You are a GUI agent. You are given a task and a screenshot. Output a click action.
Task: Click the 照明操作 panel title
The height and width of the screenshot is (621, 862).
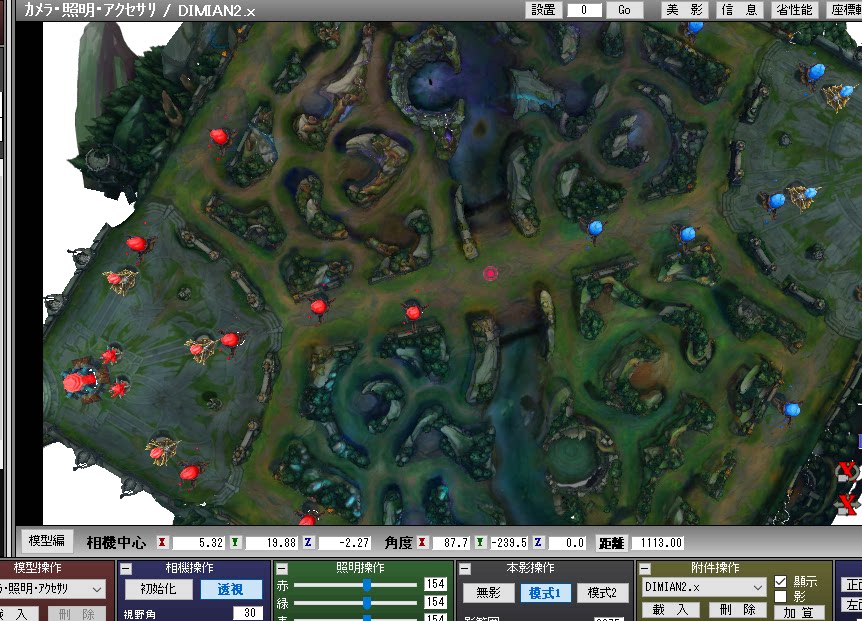pyautogui.click(x=360, y=568)
